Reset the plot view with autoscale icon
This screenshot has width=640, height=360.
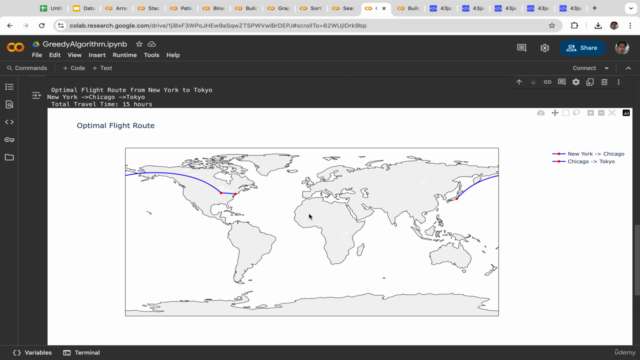pyautogui.click(x=612, y=113)
